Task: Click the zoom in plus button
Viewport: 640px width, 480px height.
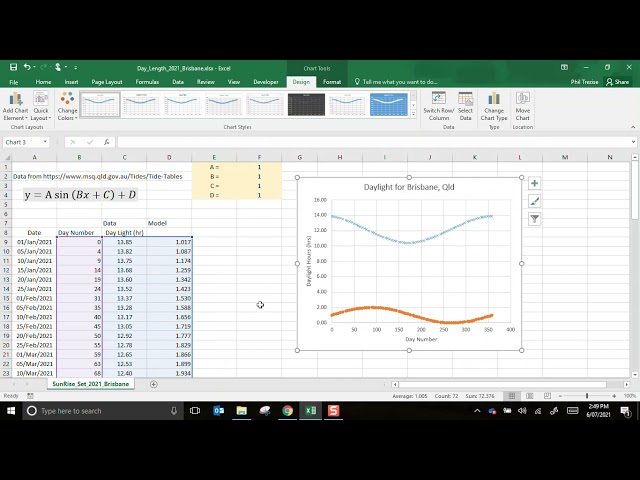Action: [614, 396]
